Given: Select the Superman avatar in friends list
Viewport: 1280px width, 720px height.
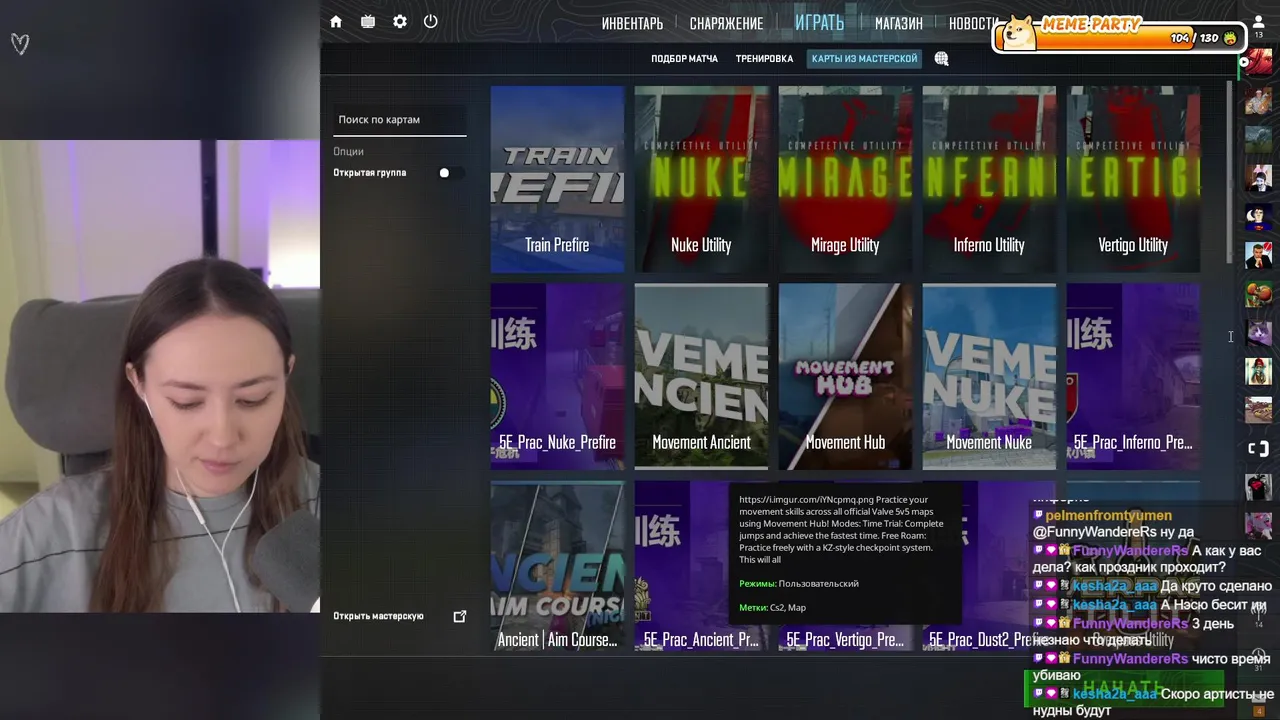Looking at the screenshot, I should tap(1258, 217).
